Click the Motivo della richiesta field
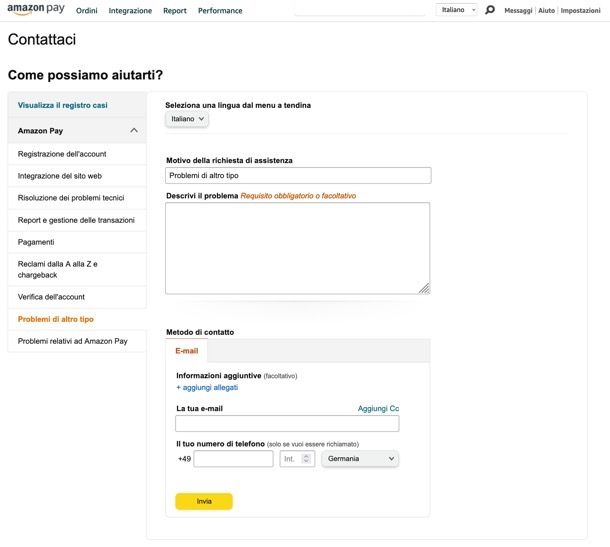The height and width of the screenshot is (547, 610). pos(298,175)
